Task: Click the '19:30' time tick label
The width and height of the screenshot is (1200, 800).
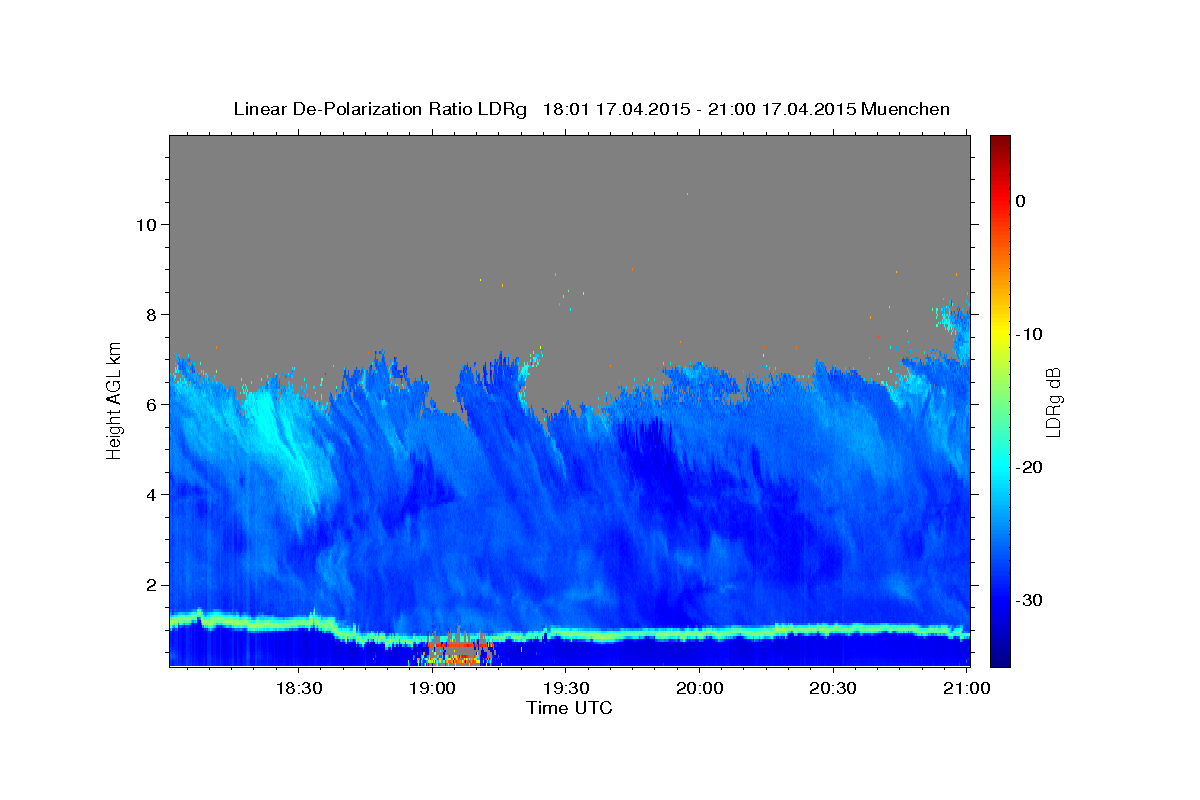Action: [565, 688]
